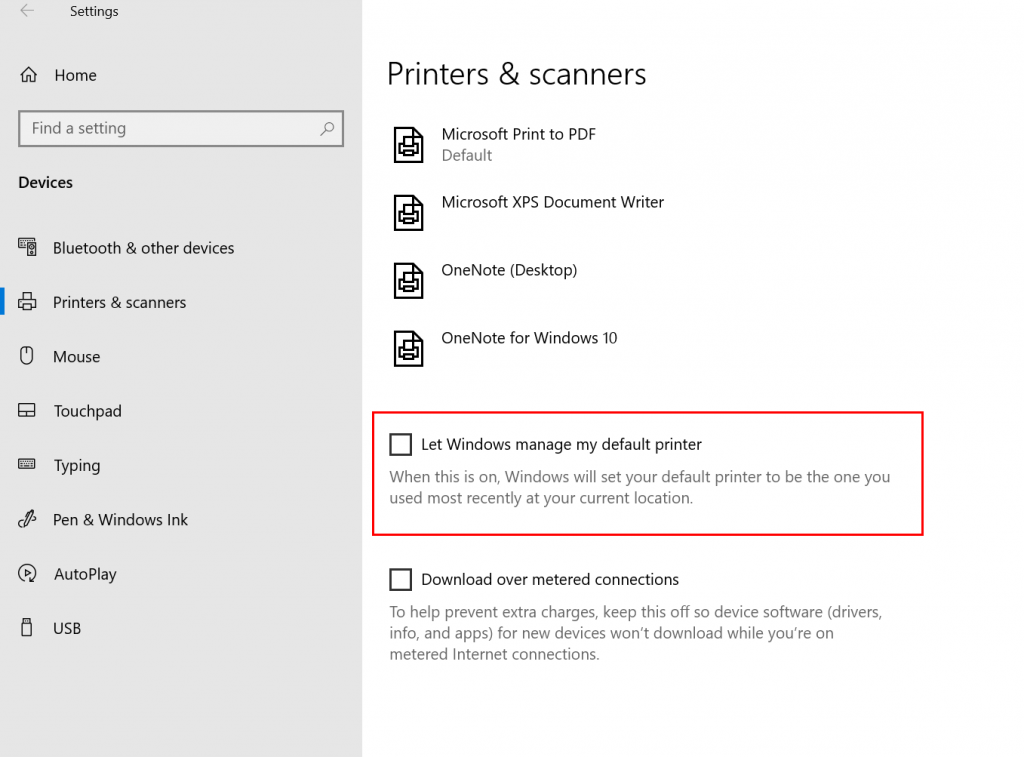
Task: Click the USB sidebar icon
Action: tap(27, 628)
